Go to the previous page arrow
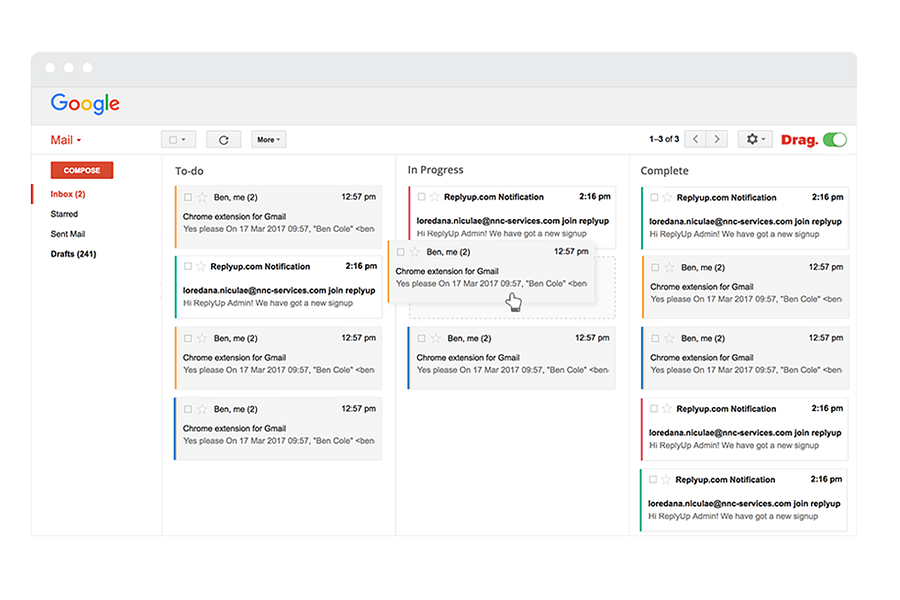Viewport: 900px width, 600px height. pyautogui.click(x=696, y=139)
